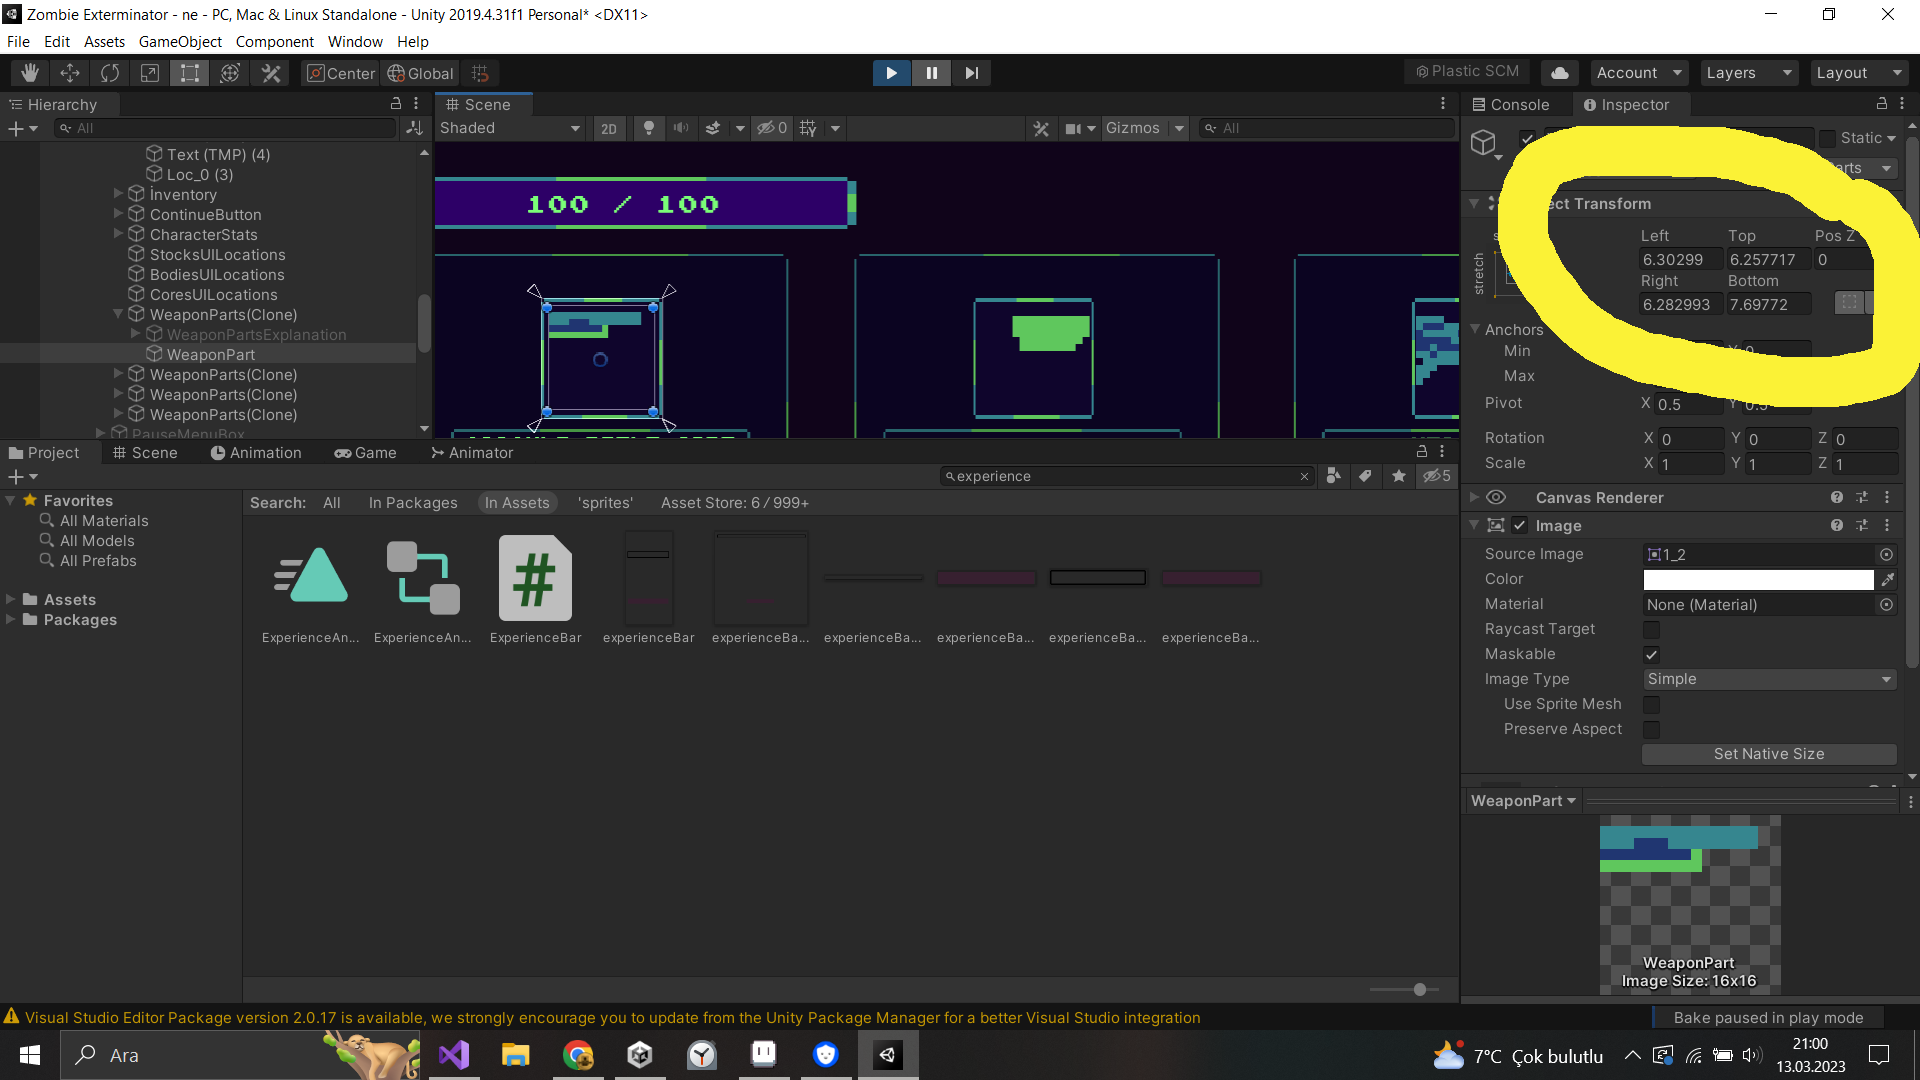Toggle Scene view lighting
The image size is (1920, 1080).
tap(649, 128)
